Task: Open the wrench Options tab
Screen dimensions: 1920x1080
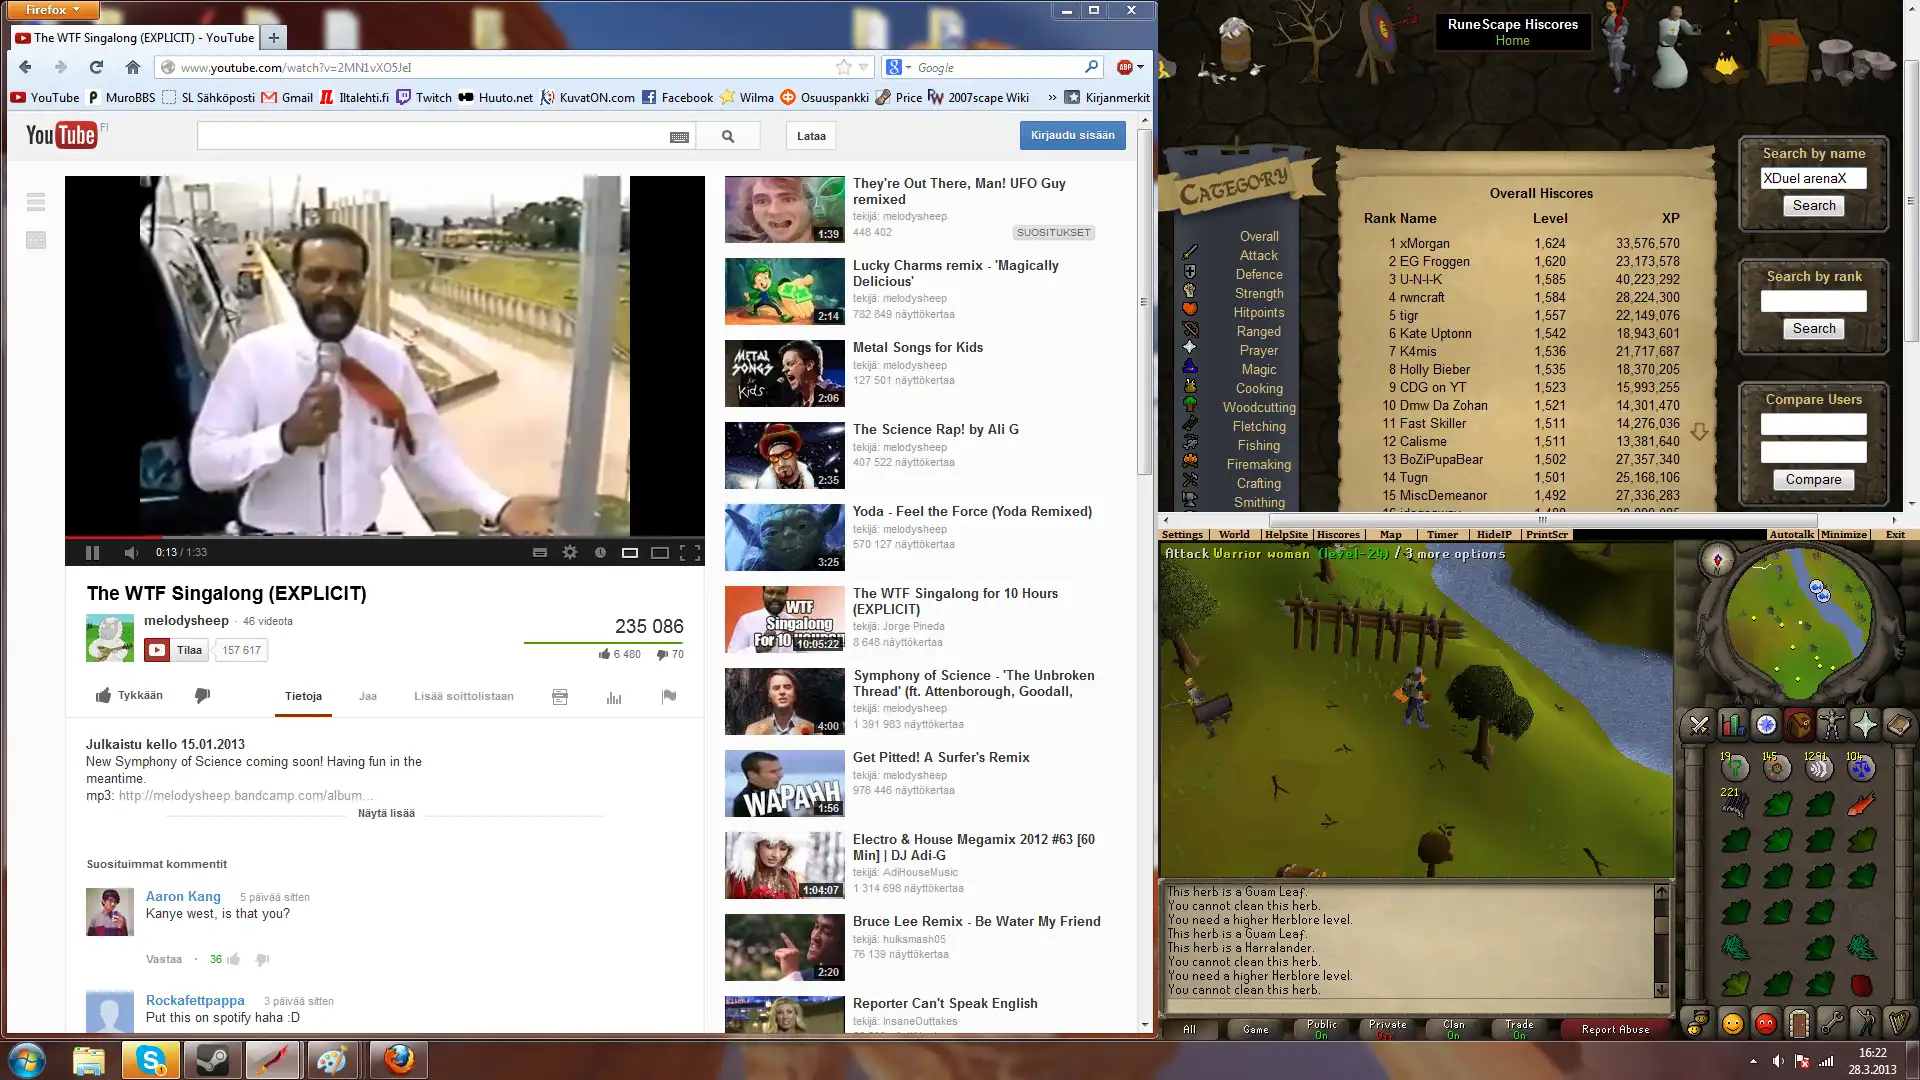Action: click(1832, 1024)
